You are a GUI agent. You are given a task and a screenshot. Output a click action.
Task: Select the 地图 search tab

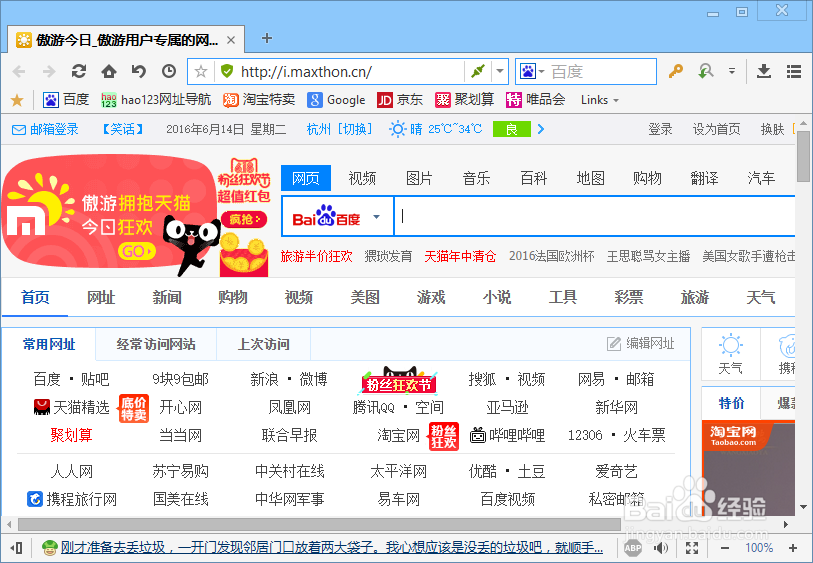pos(590,178)
